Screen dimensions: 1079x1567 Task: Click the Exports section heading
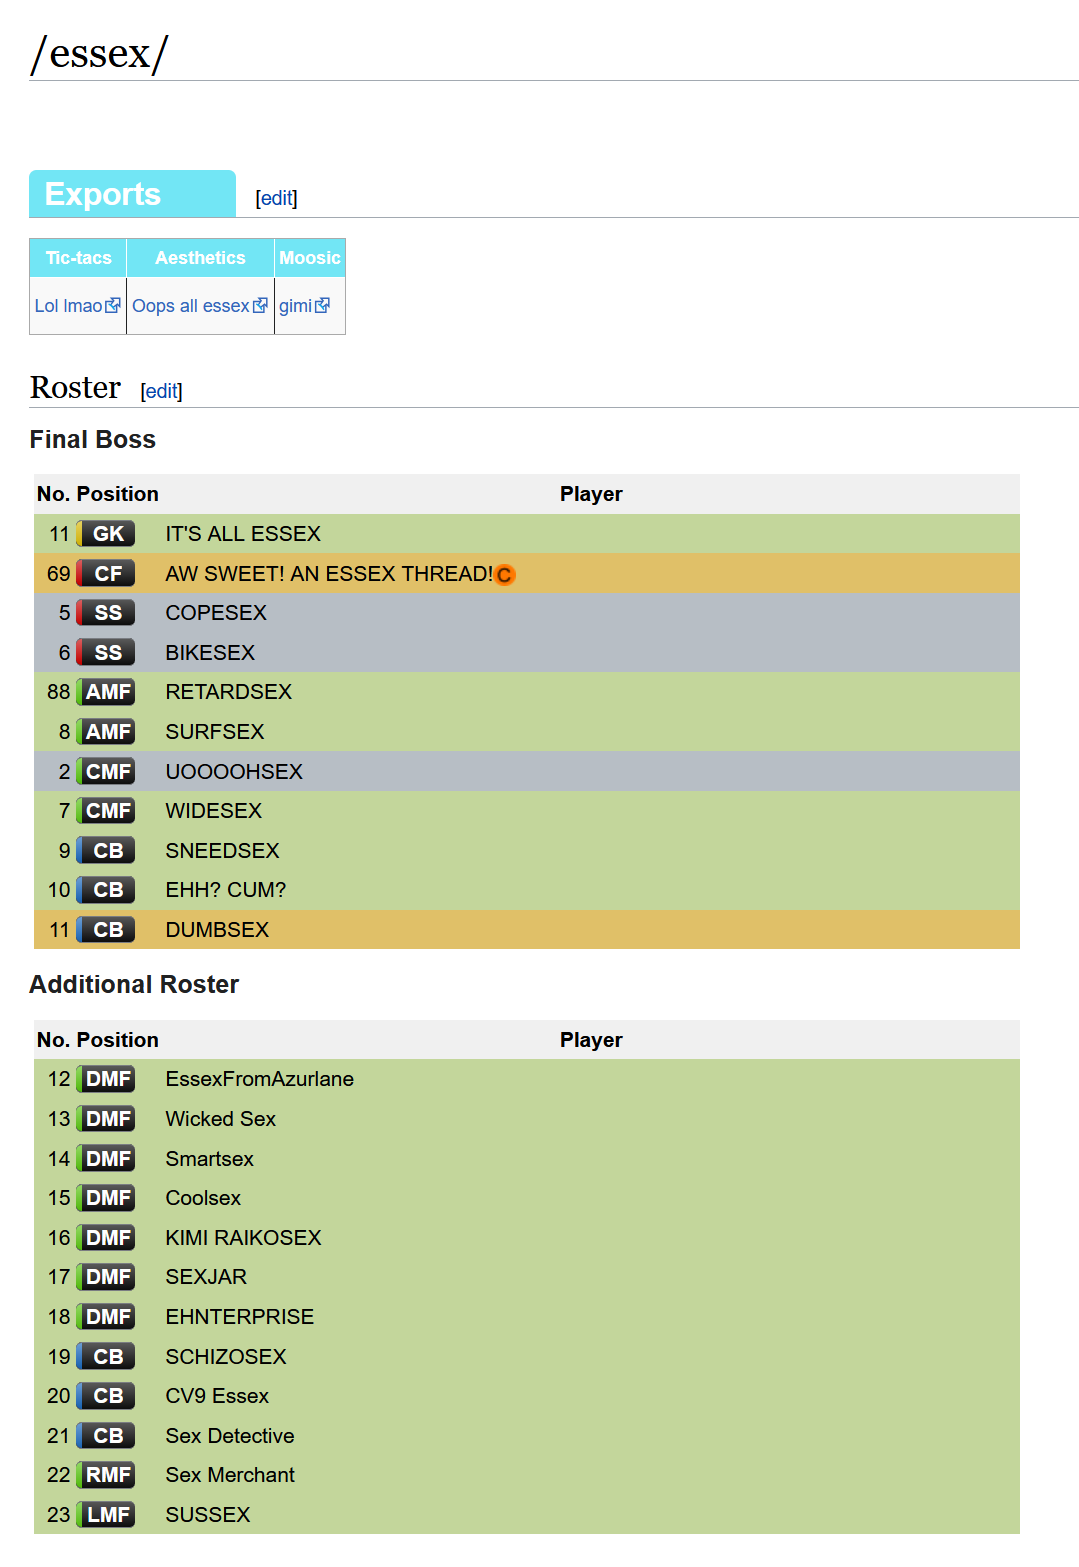pyautogui.click(x=103, y=194)
